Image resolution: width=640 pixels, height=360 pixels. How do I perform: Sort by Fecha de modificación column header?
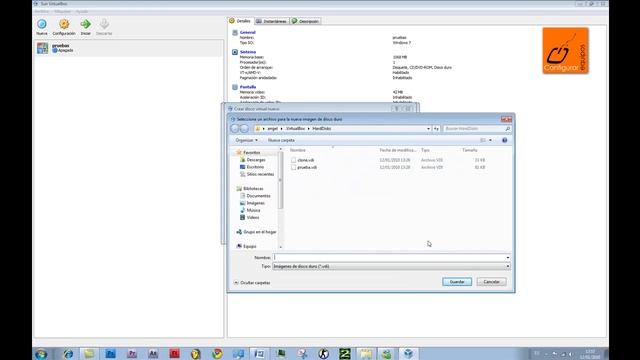tap(398, 150)
